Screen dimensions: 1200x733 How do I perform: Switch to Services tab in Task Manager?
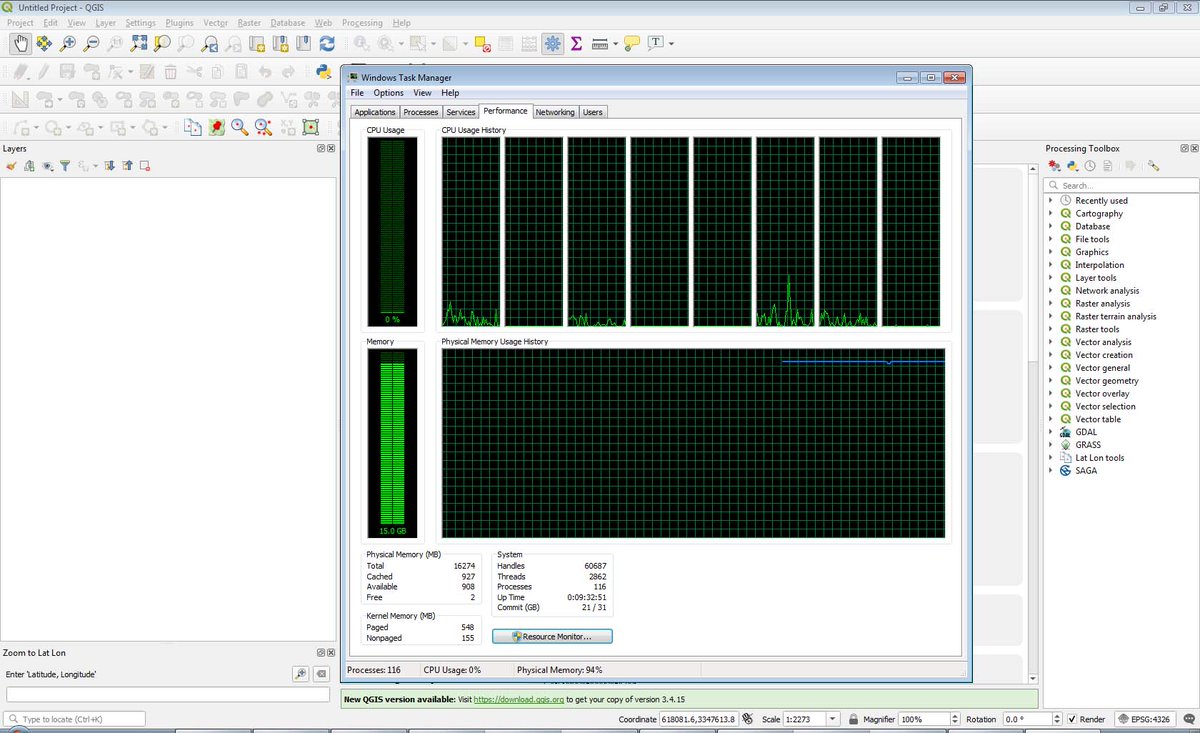(x=460, y=112)
